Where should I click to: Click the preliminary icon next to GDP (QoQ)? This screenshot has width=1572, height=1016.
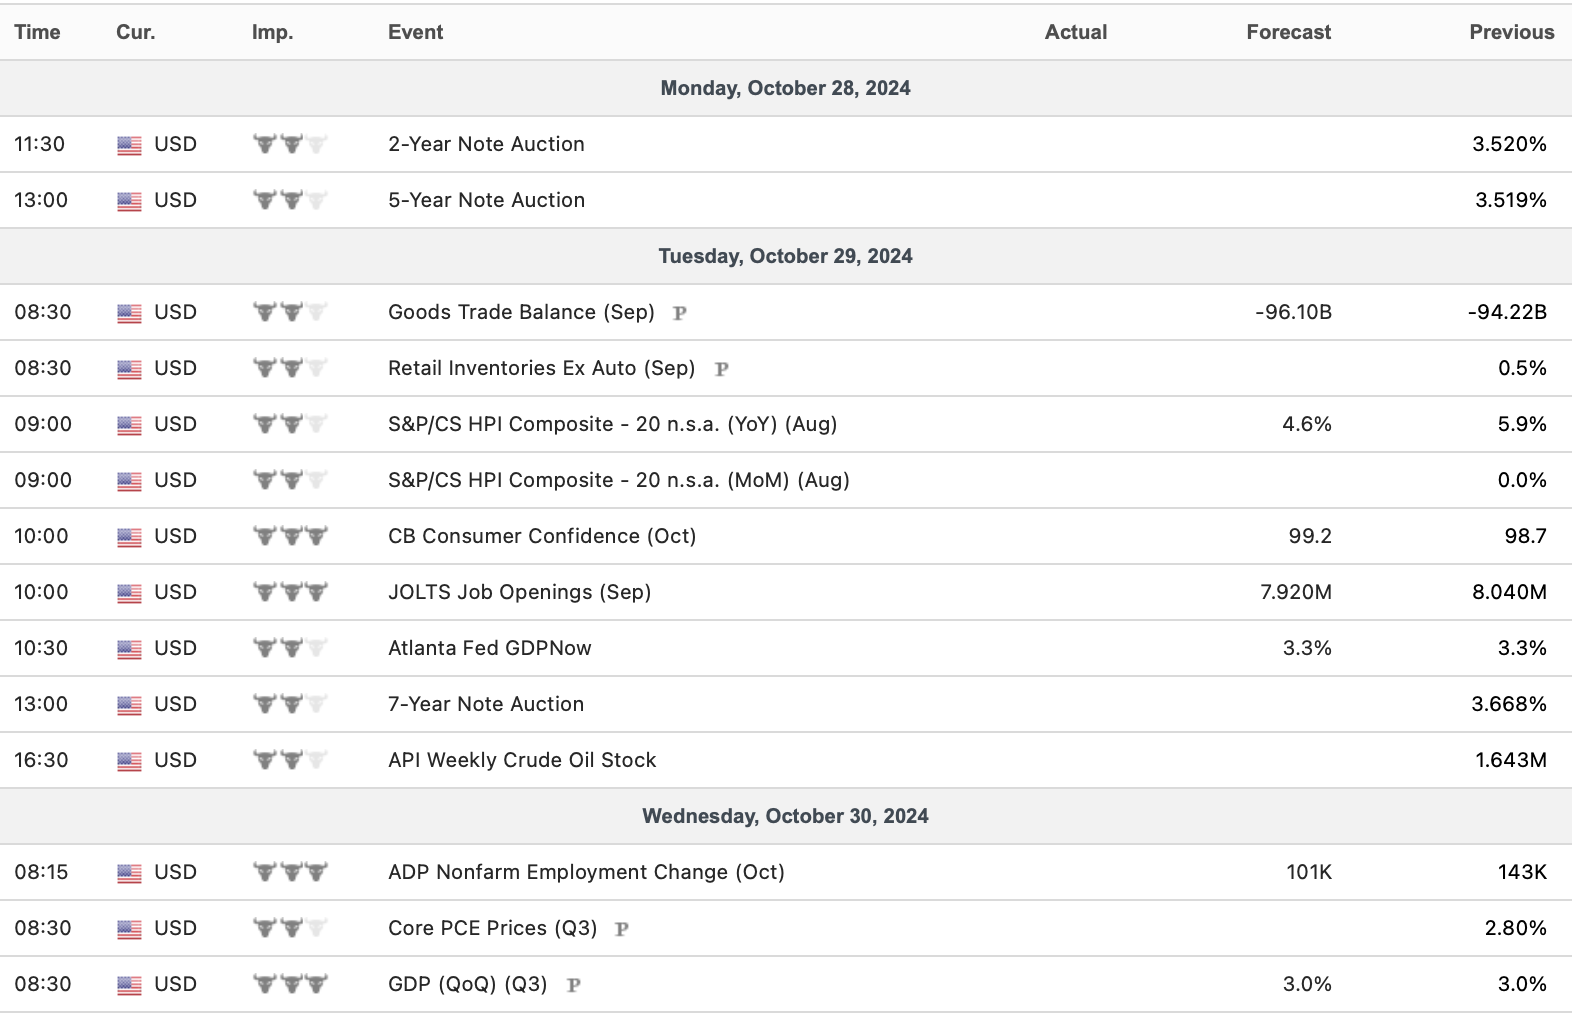pyautogui.click(x=573, y=985)
